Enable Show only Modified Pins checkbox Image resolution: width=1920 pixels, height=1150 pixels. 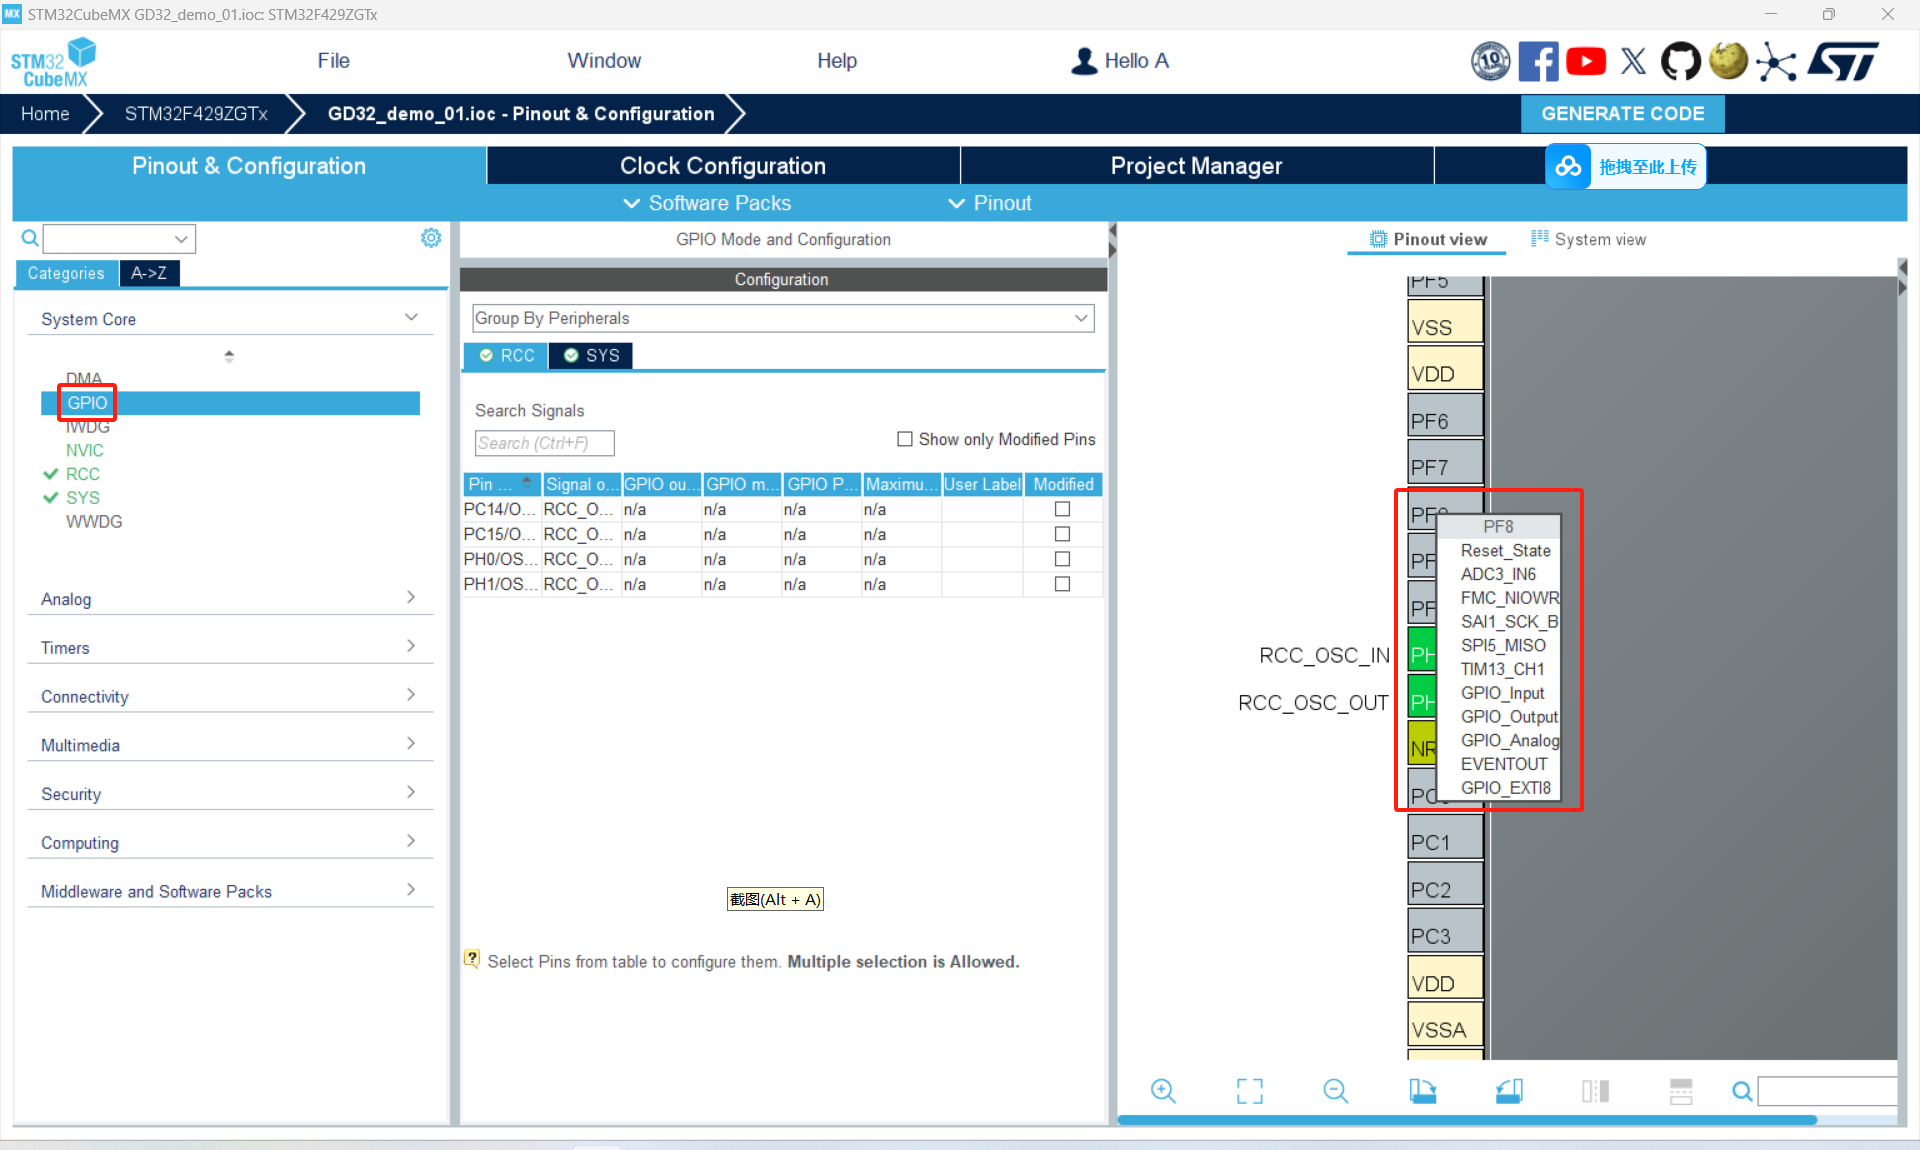905,439
